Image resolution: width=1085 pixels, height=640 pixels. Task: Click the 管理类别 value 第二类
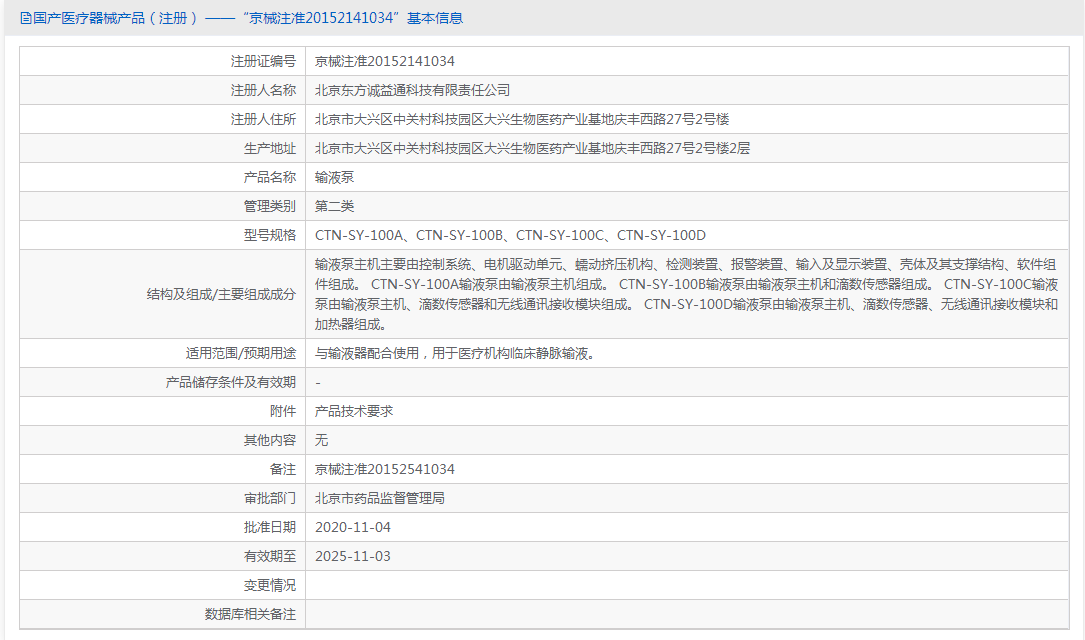tap(337, 205)
